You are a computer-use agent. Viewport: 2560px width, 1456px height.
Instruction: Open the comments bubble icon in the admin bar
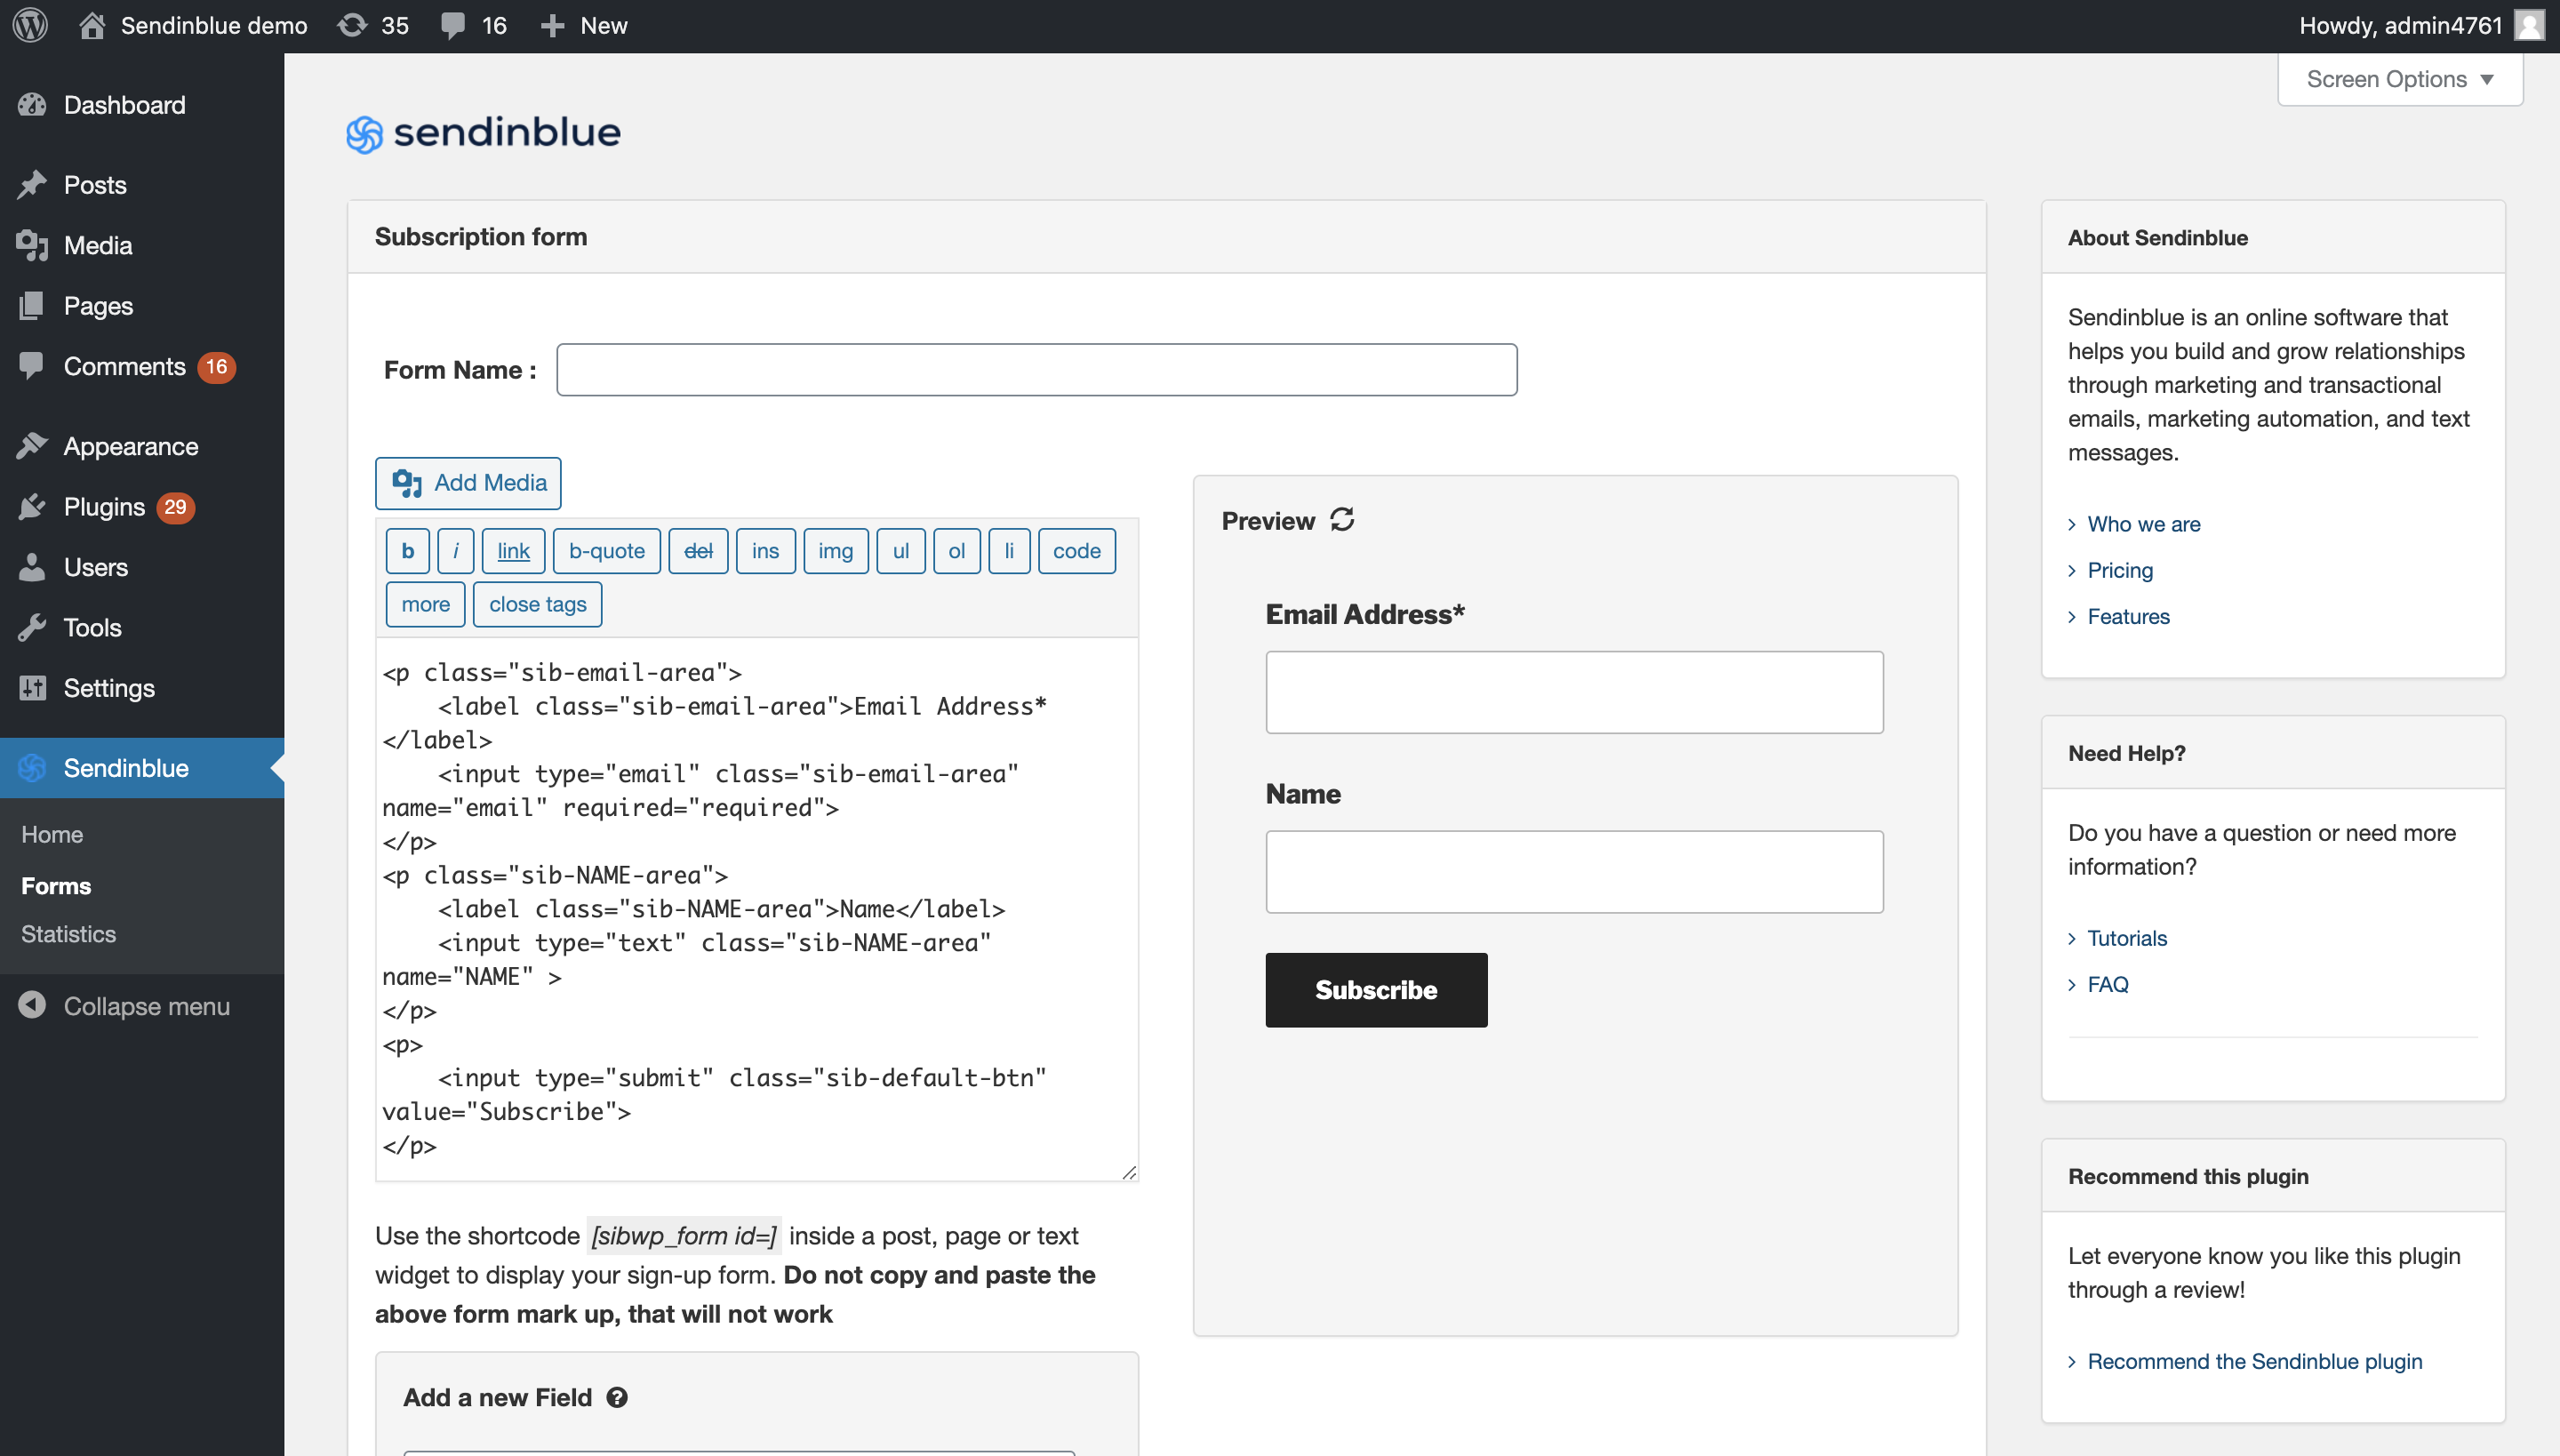[453, 25]
